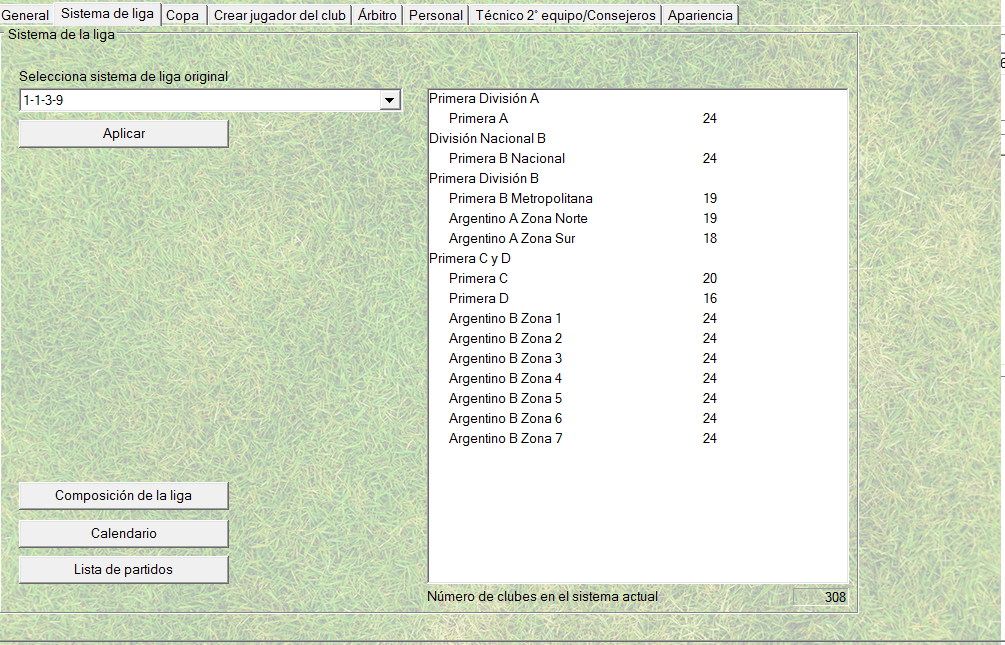The image size is (1005, 645).
Task: Select the Primera B Metropolitana row
Action: click(x=638, y=198)
